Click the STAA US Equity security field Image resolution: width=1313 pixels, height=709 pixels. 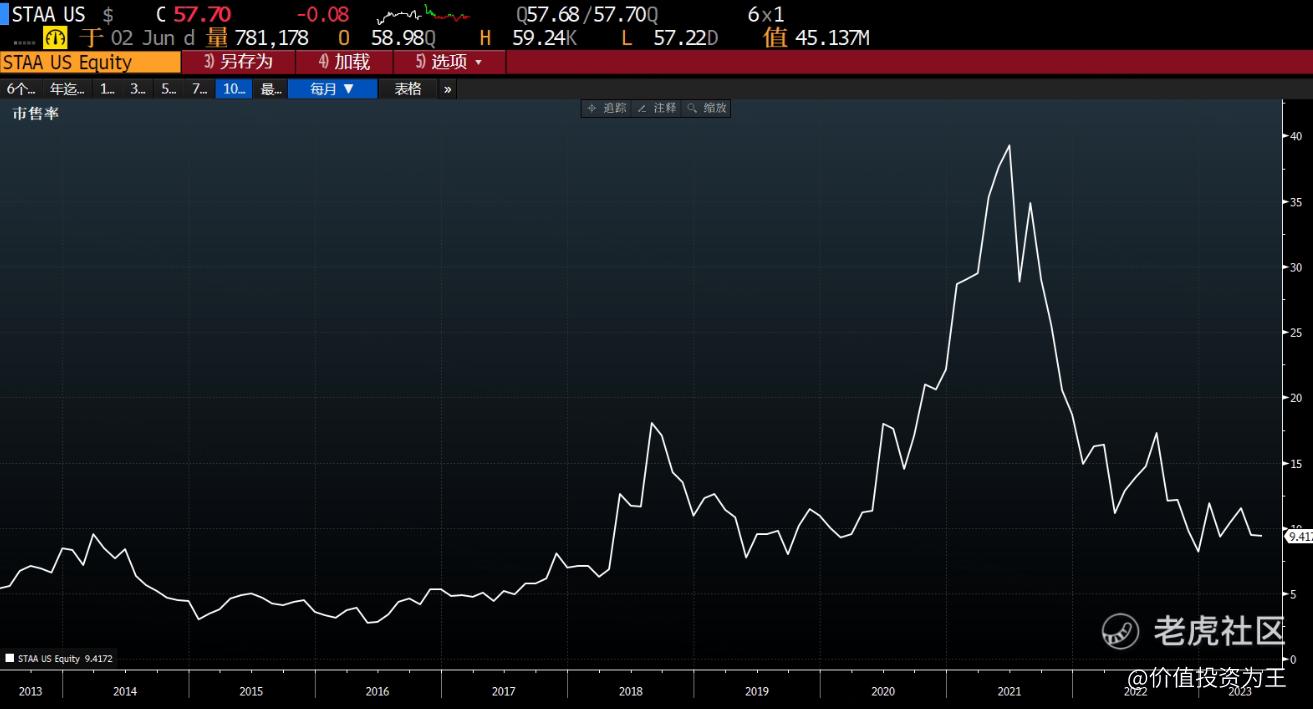90,62
